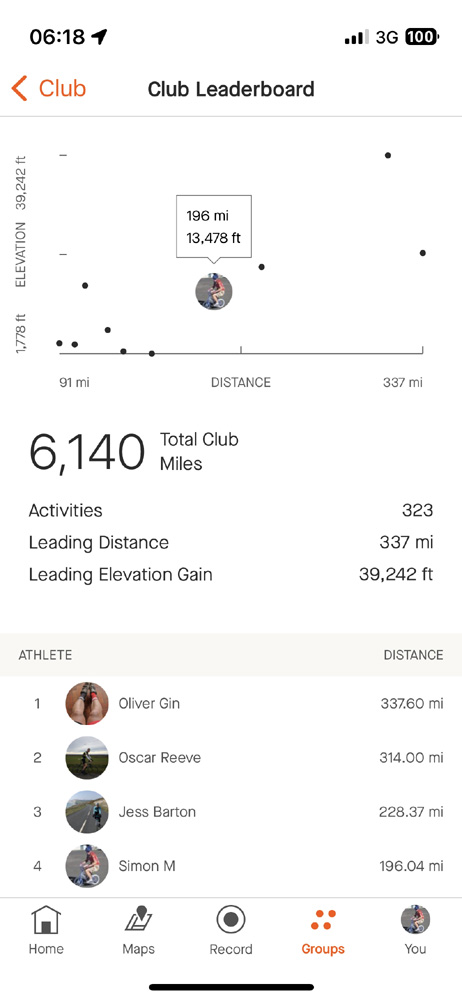Screen dimensions: 462x1000
Task: Tap the orange back chevron icon
Action: tap(19, 89)
